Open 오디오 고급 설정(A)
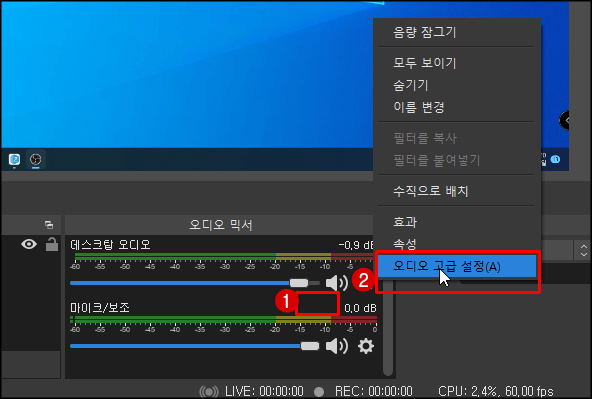Viewport: 592px width, 399px height. [x=457, y=267]
